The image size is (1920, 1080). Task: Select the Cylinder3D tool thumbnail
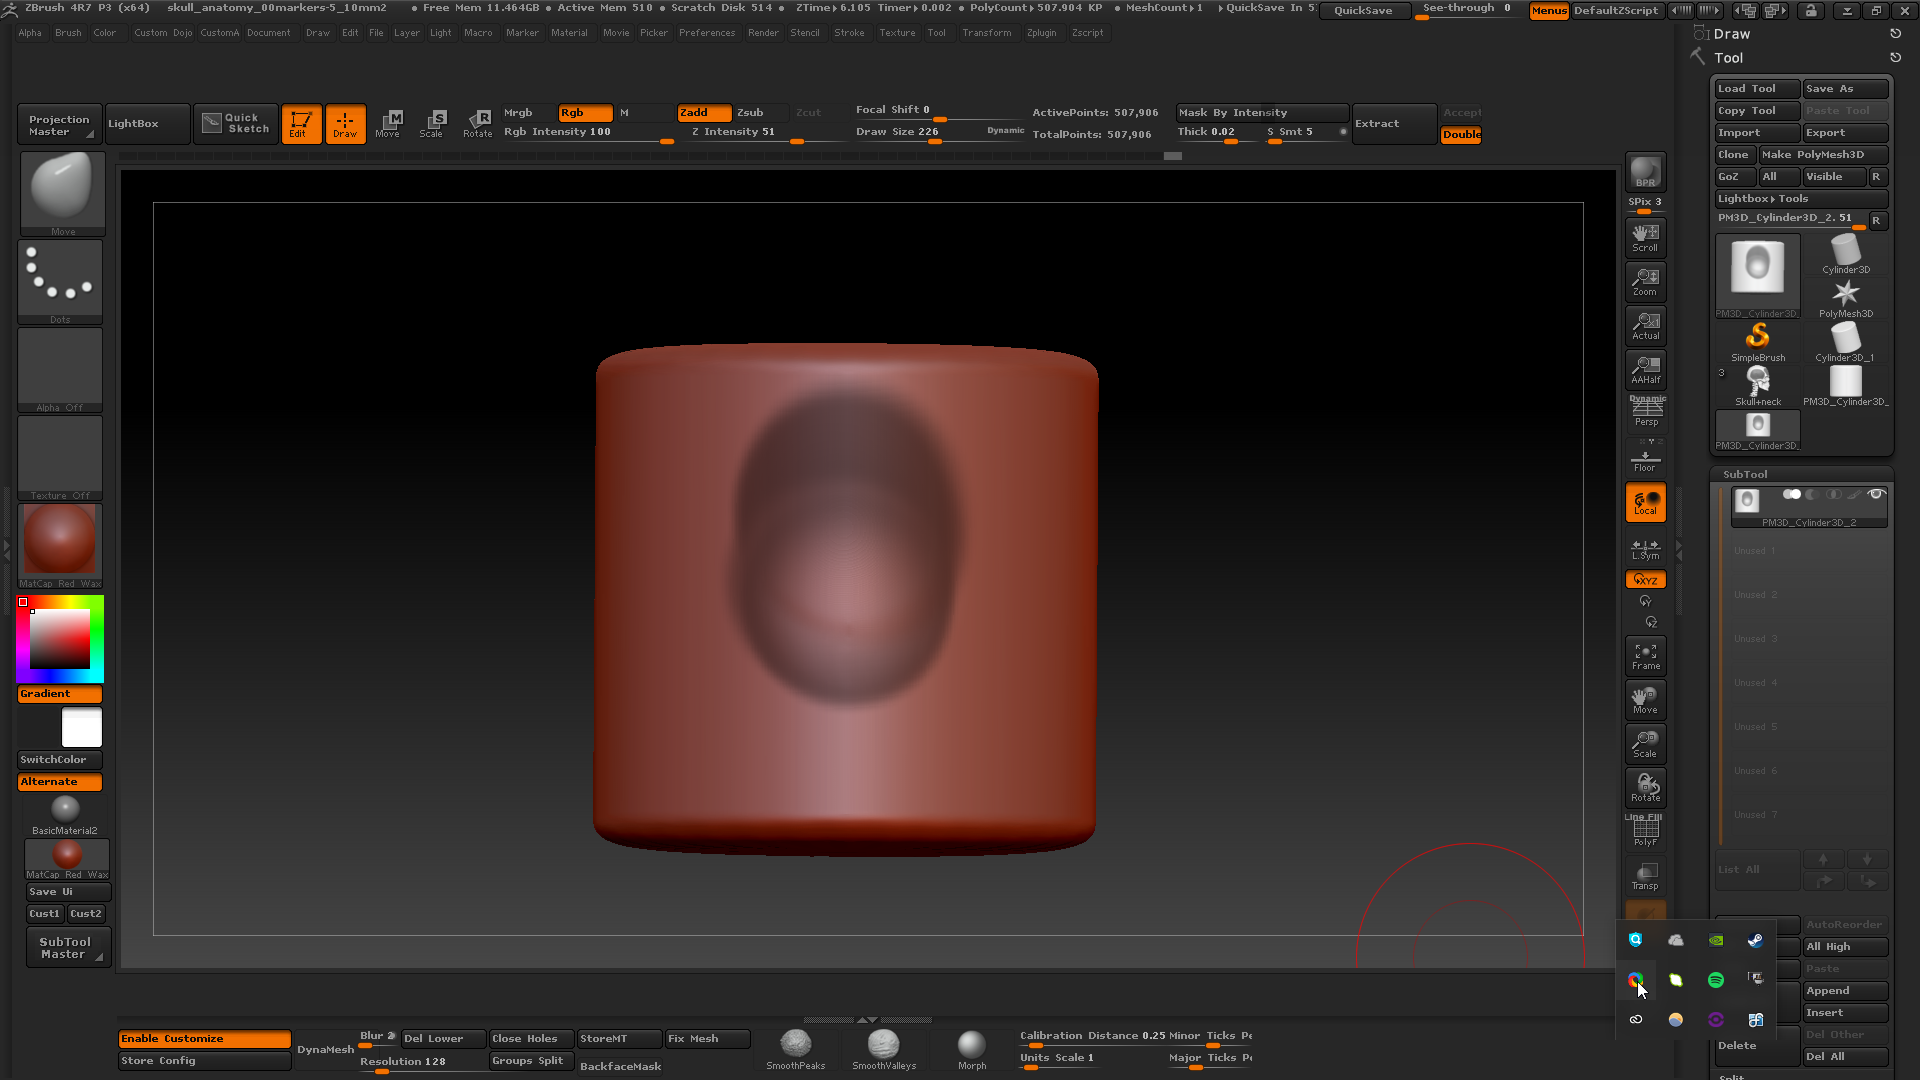(x=1845, y=254)
